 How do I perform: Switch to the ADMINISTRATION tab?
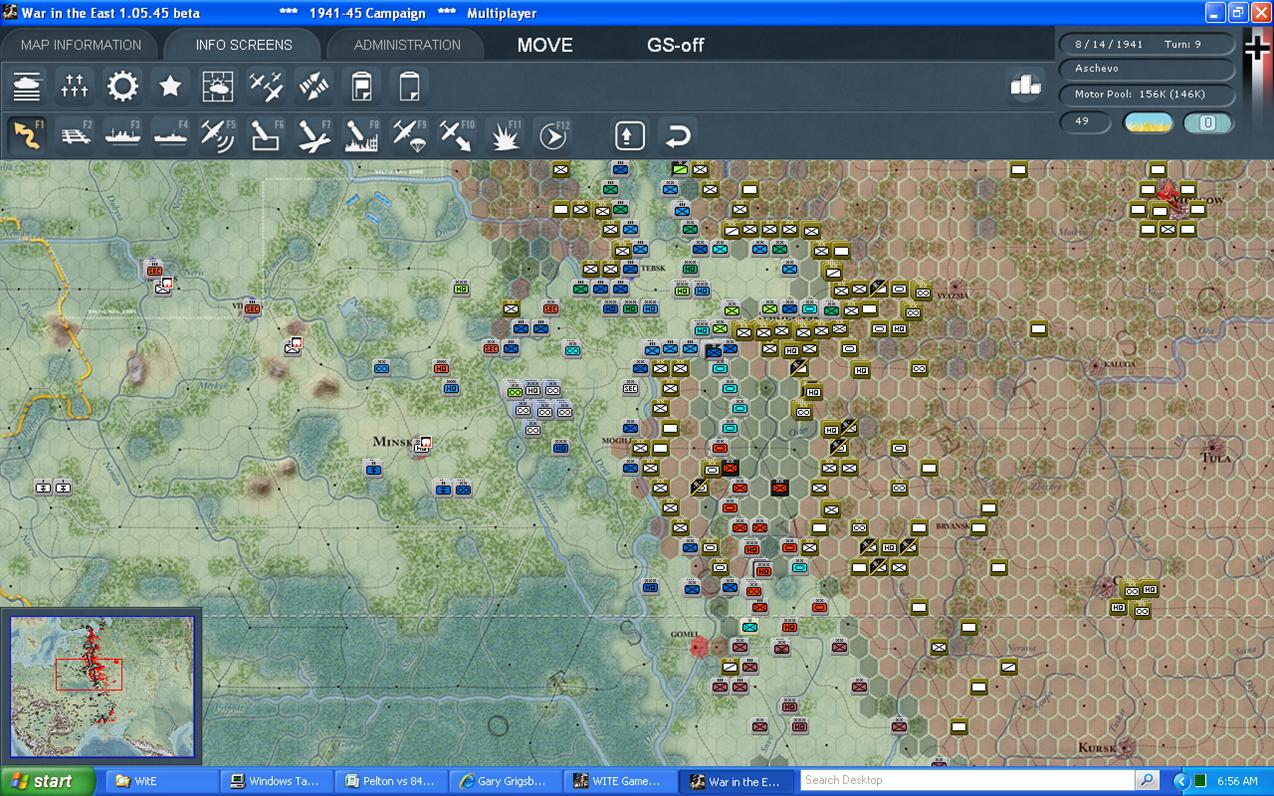click(407, 45)
